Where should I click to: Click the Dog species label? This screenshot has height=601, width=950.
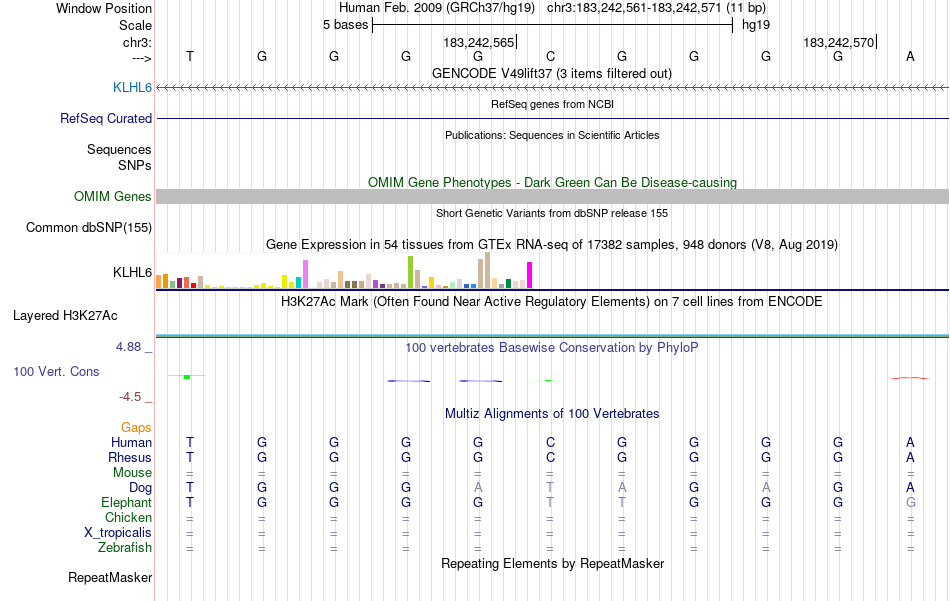[x=140, y=488]
